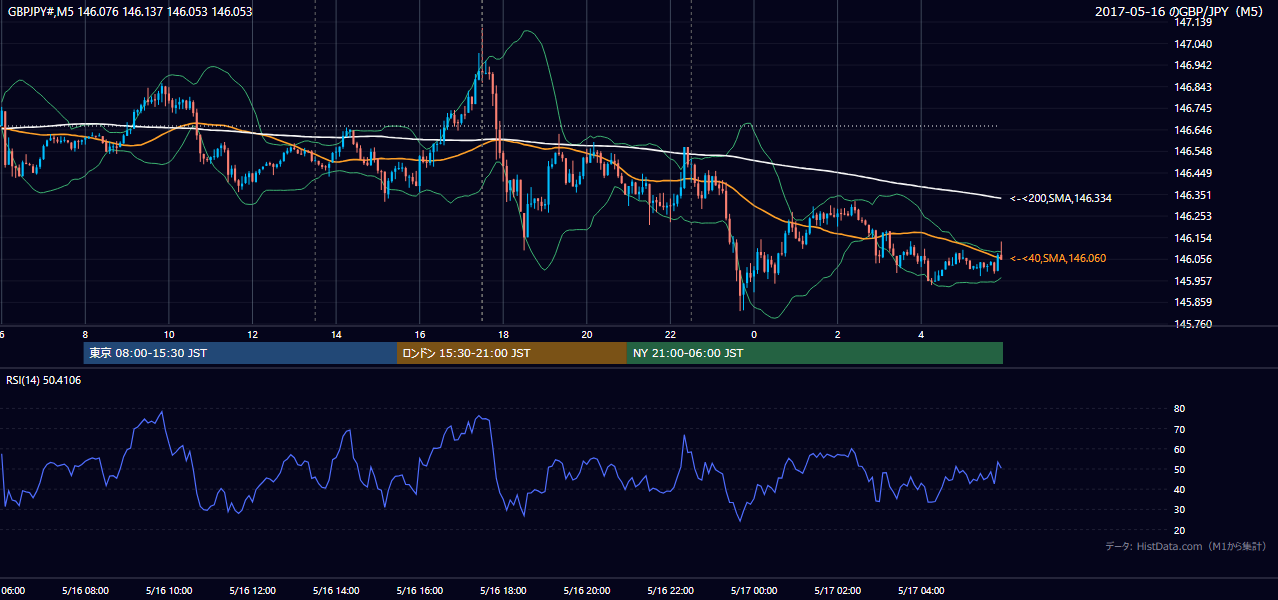Click the price axis value 146.154
Image resolution: width=1278 pixels, height=600 pixels.
click(x=1193, y=238)
